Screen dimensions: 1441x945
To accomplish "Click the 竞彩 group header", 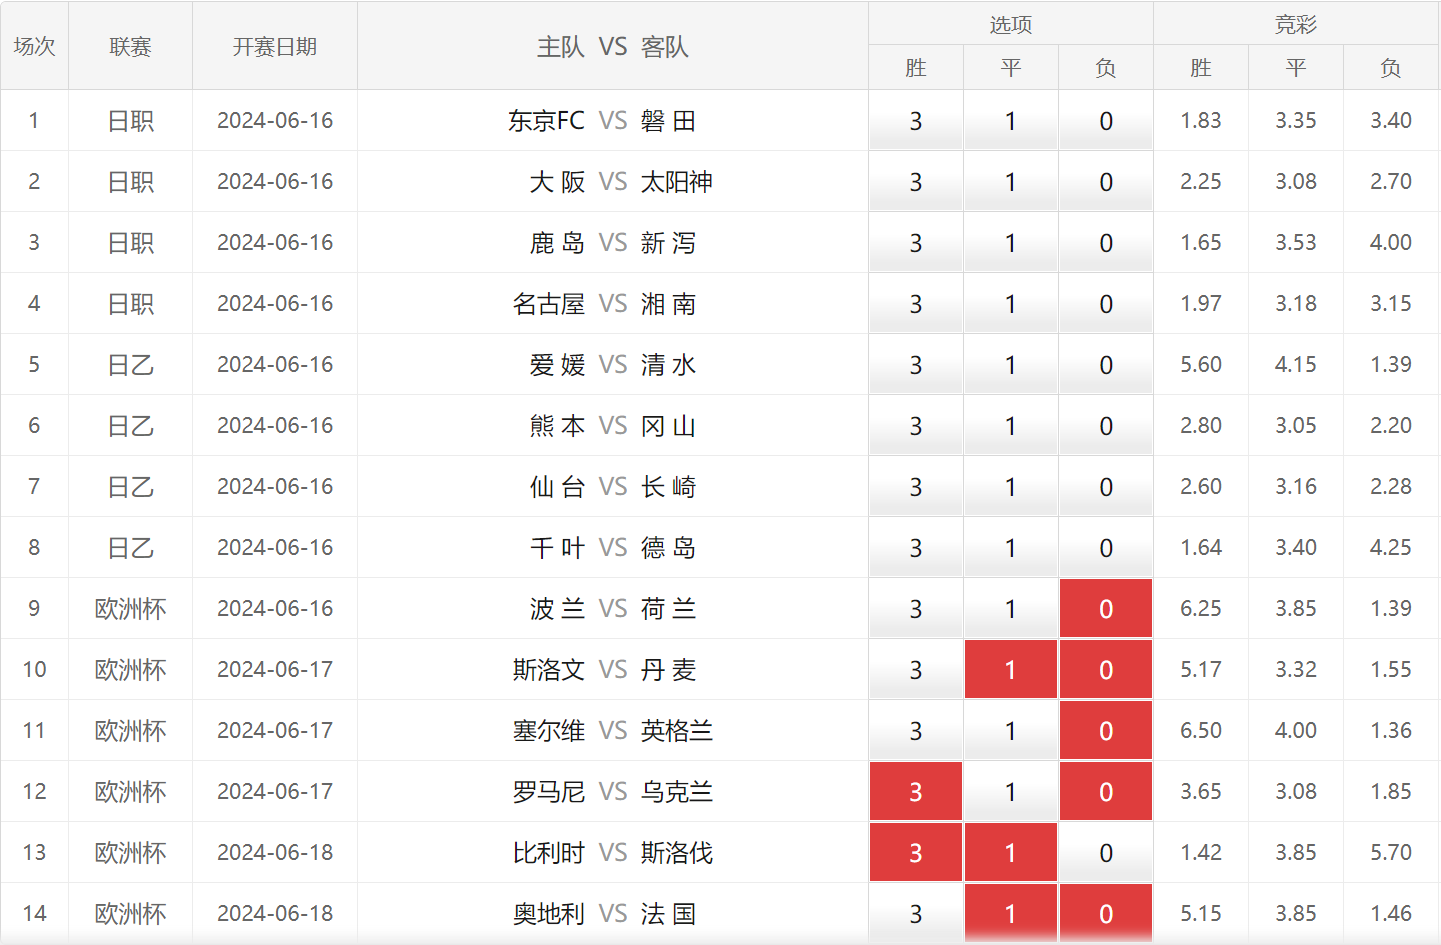I will click(x=1296, y=24).
